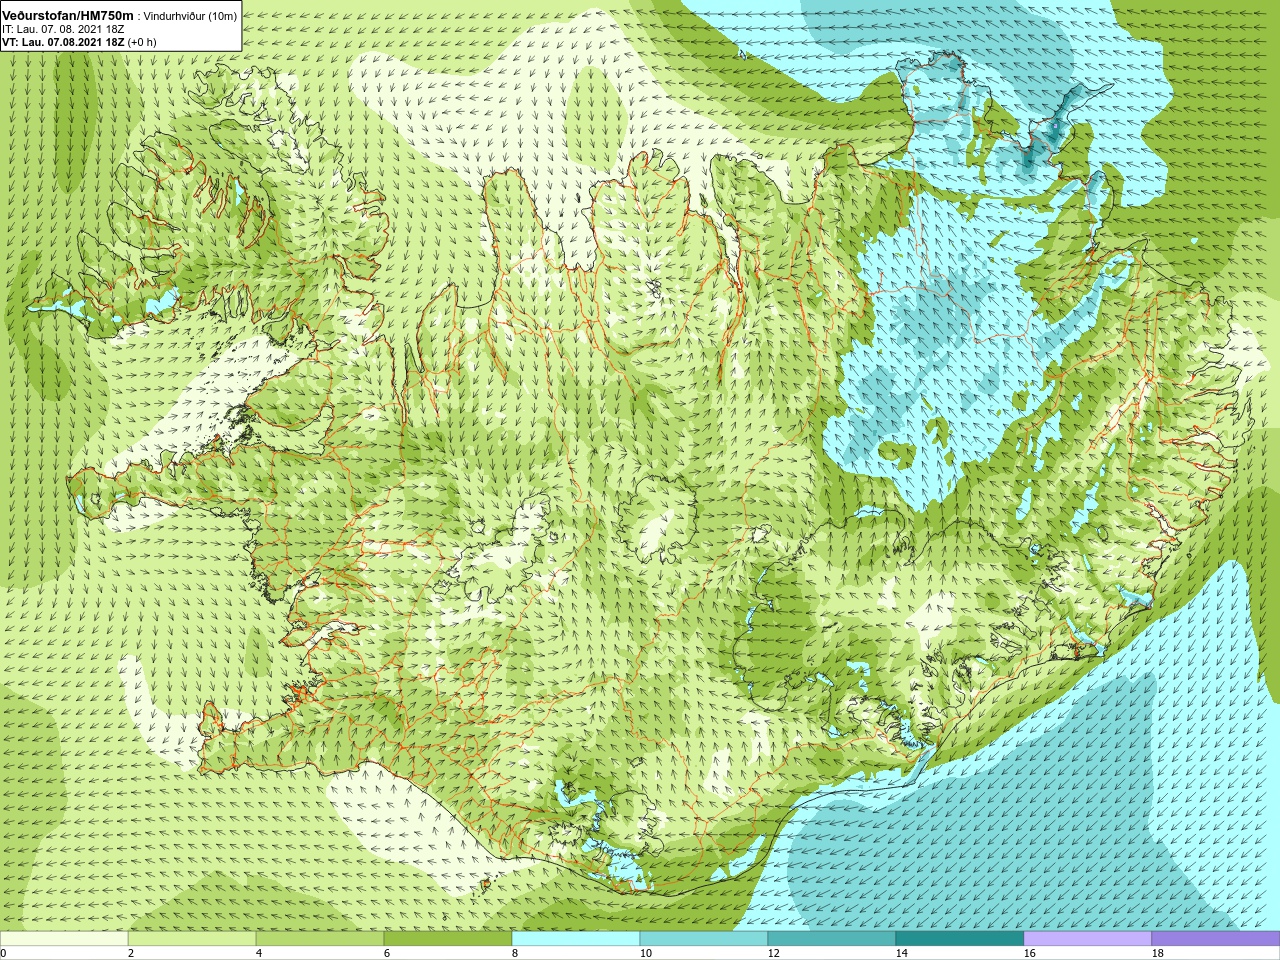
Task: Click the "12" scale label
Action: click(x=774, y=954)
